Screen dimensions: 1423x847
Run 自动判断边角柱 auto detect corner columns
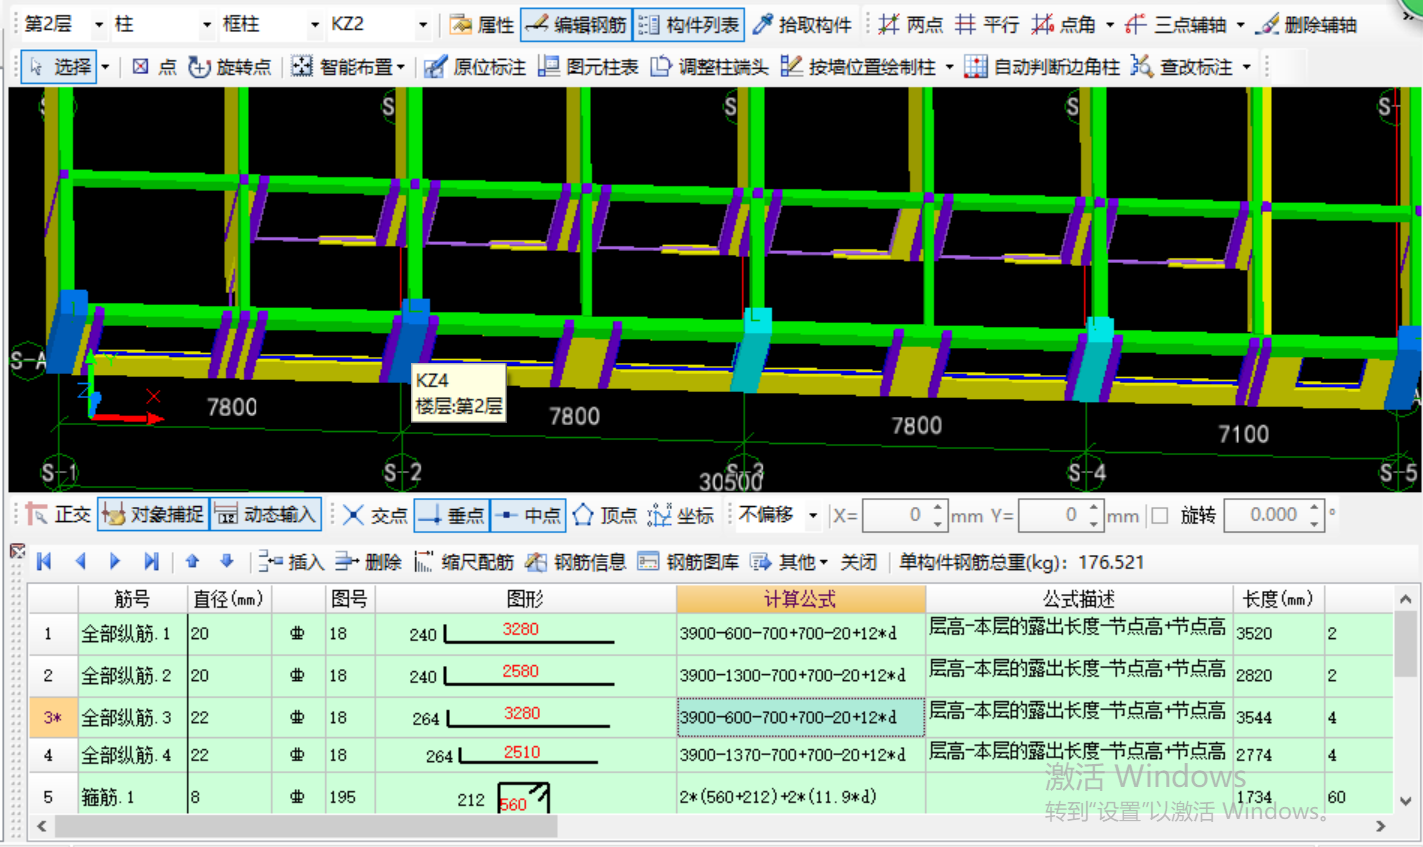pyautogui.click(x=1042, y=67)
